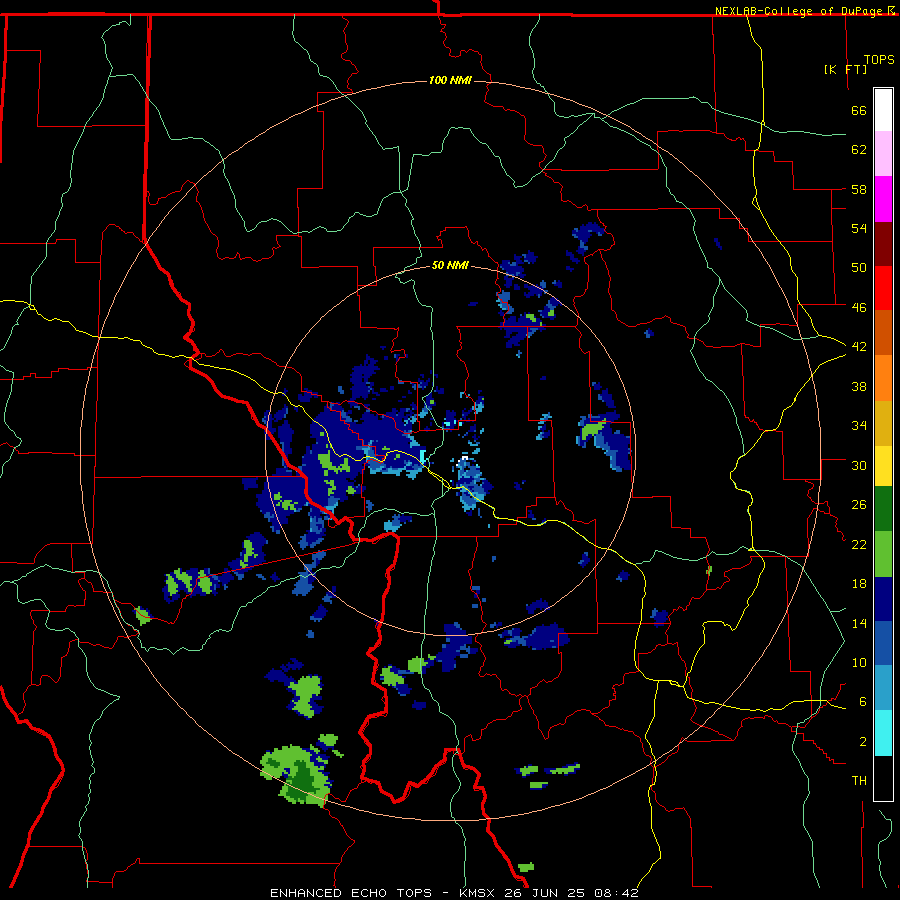This screenshot has width=900, height=900.
Task: Click the '100 NMI' range ring label
Action: click(x=450, y=80)
